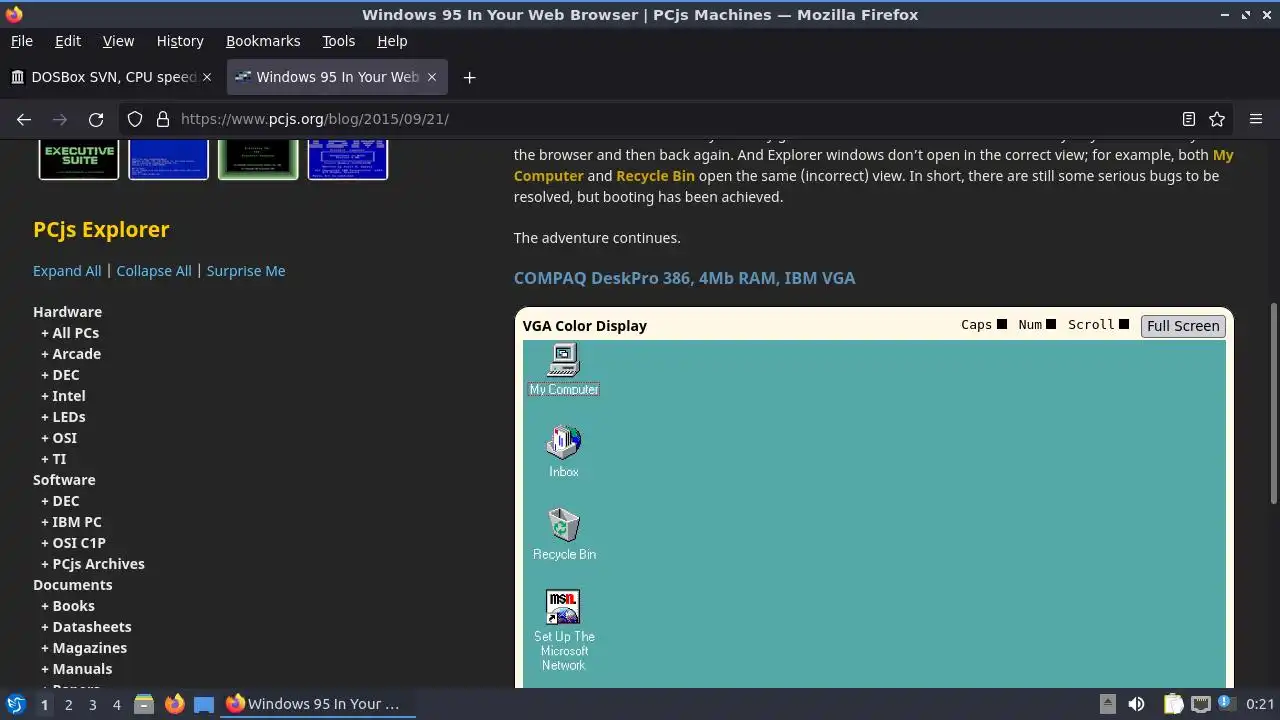Go back to the previous page
The height and width of the screenshot is (720, 1280).
point(24,119)
